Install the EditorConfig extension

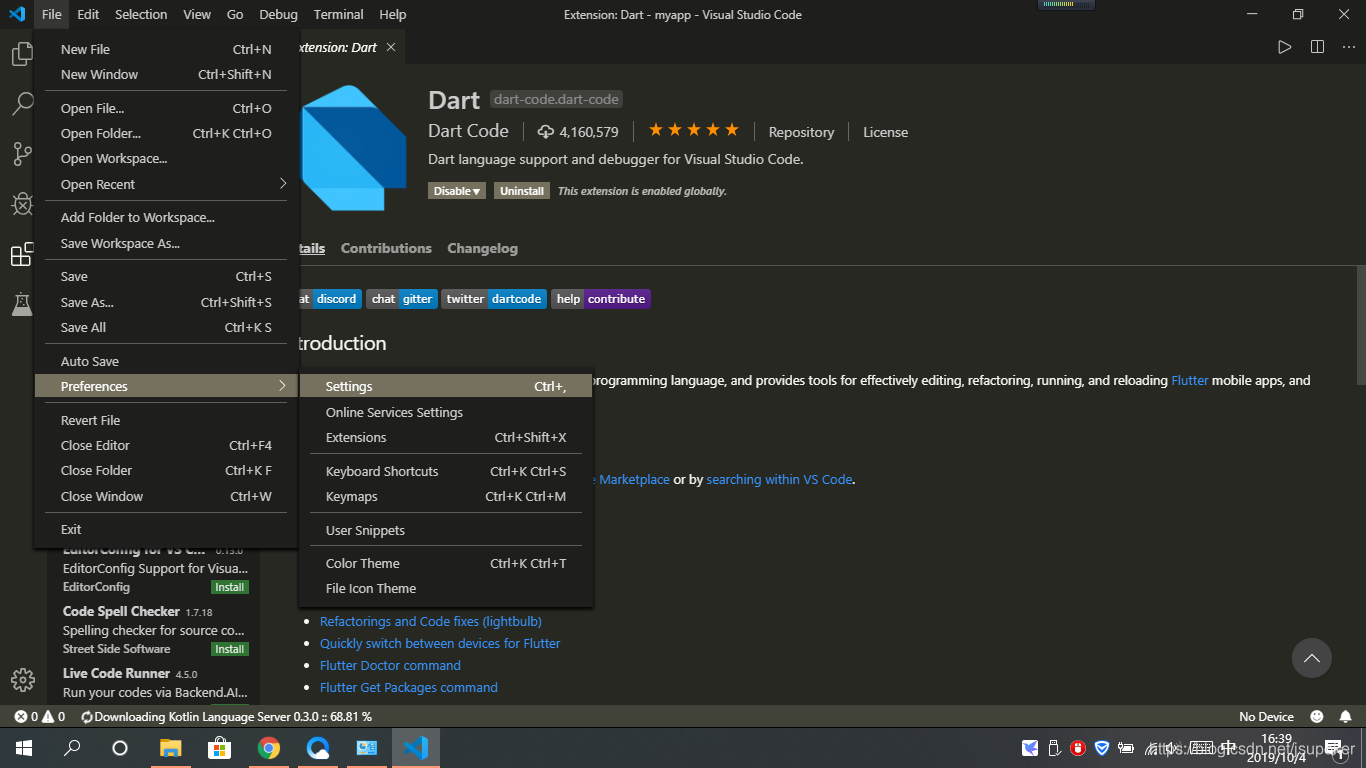click(x=230, y=587)
